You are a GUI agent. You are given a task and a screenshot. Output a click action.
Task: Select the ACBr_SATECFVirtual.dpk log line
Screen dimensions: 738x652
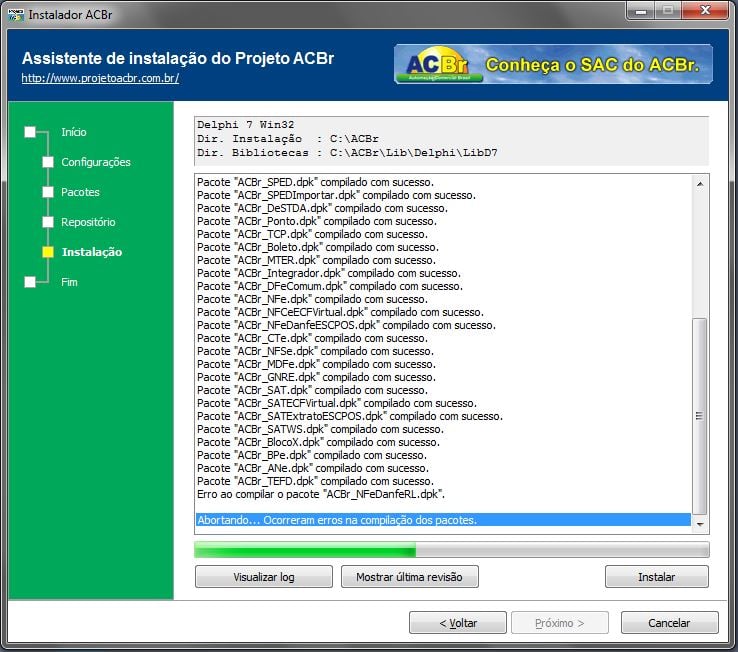coord(337,403)
